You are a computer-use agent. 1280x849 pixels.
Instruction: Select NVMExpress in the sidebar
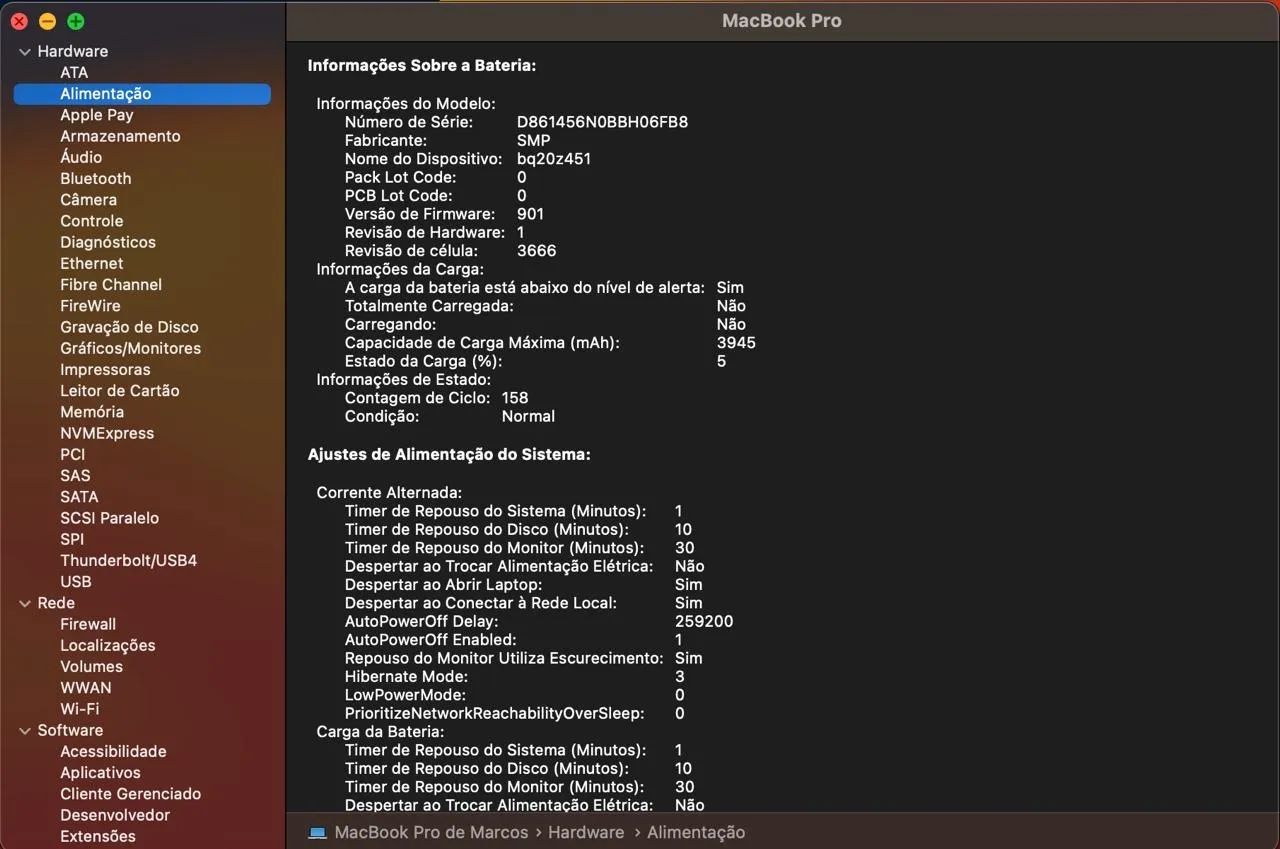click(x=107, y=433)
